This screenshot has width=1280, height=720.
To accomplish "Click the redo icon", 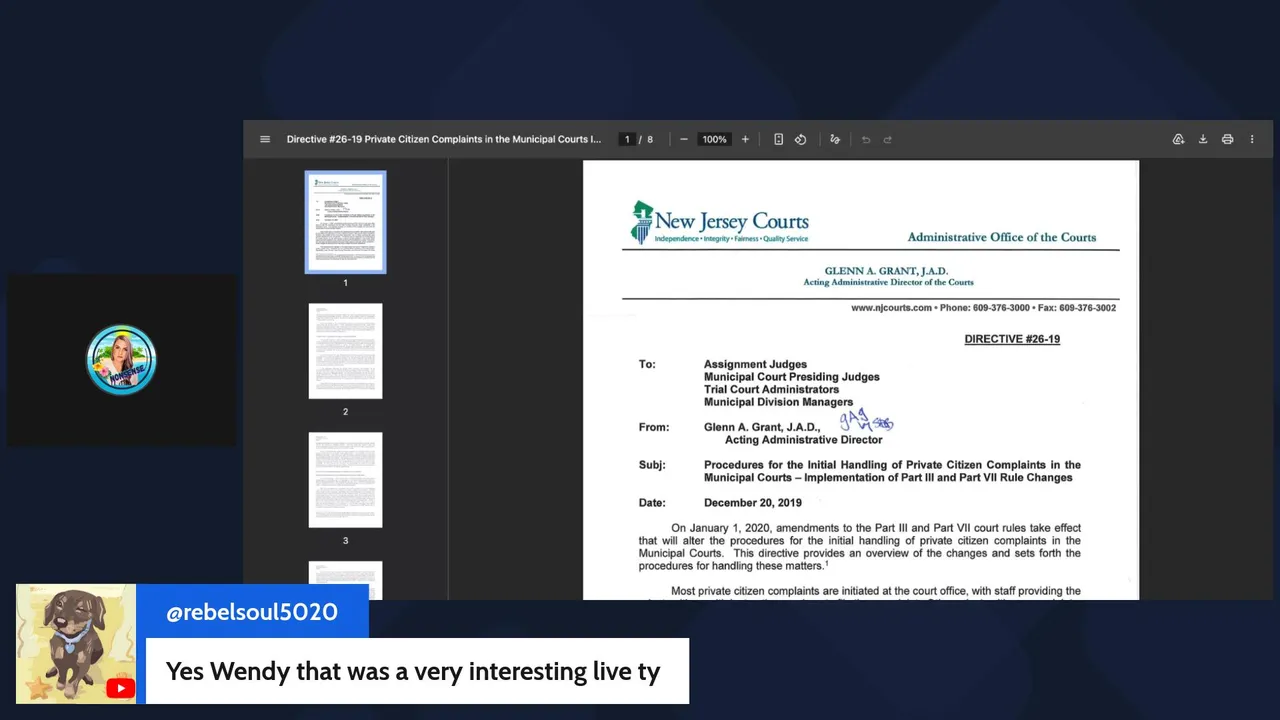I will click(x=887, y=139).
